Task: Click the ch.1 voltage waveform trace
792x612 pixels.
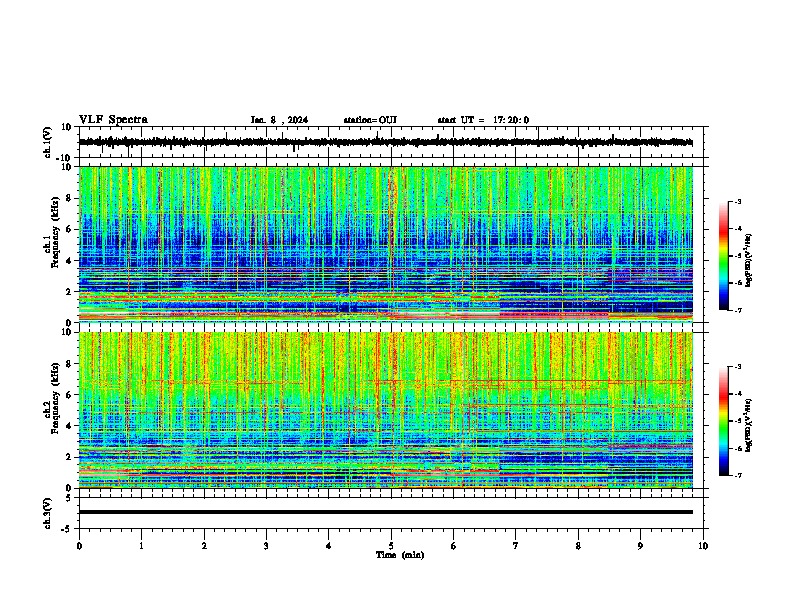Action: click(385, 142)
